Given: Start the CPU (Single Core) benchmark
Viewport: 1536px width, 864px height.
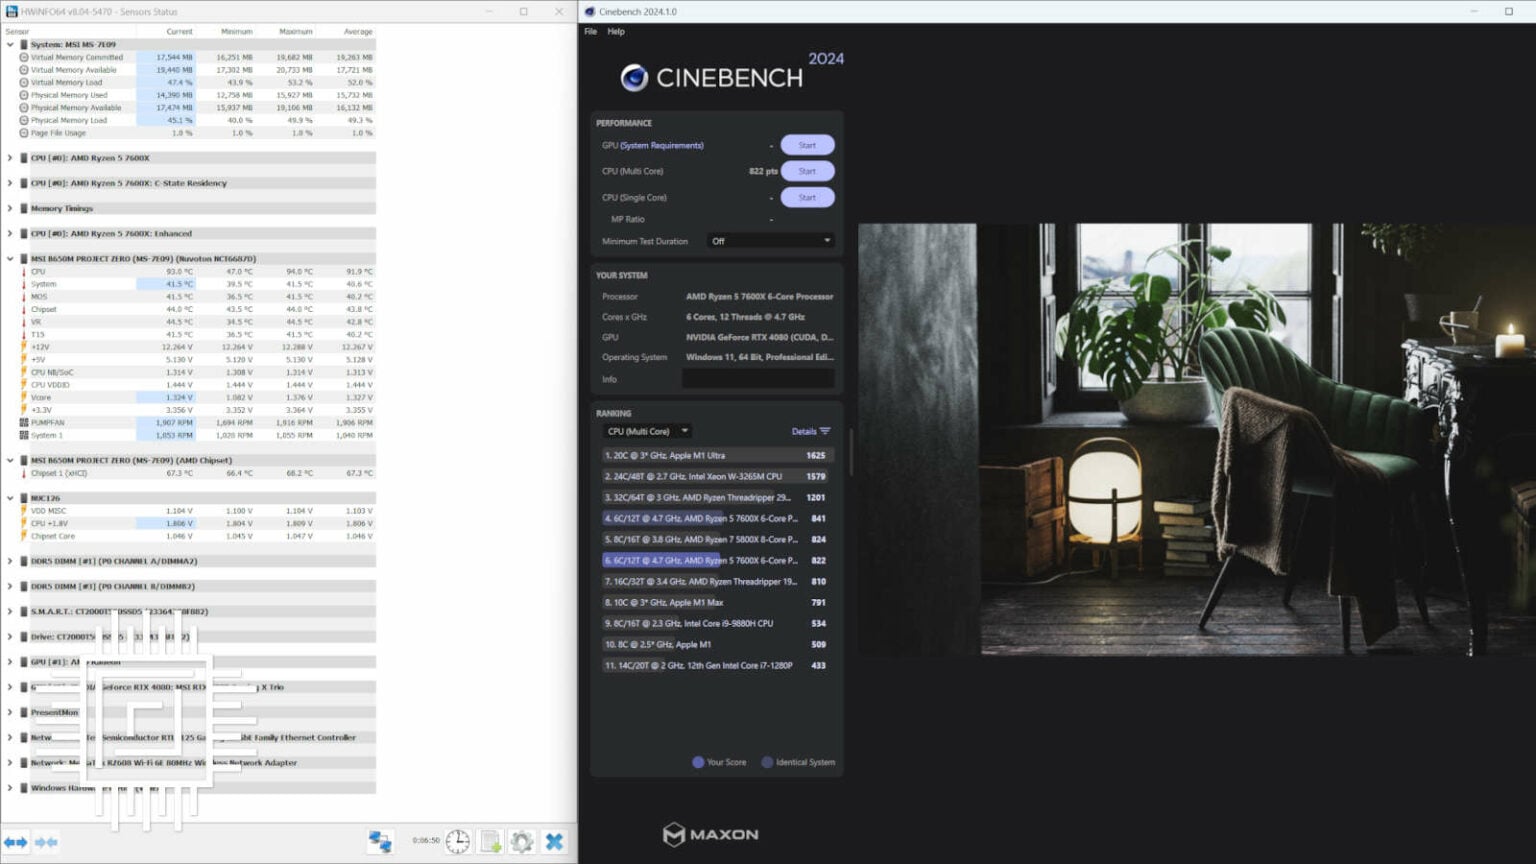Looking at the screenshot, I should [x=807, y=198].
